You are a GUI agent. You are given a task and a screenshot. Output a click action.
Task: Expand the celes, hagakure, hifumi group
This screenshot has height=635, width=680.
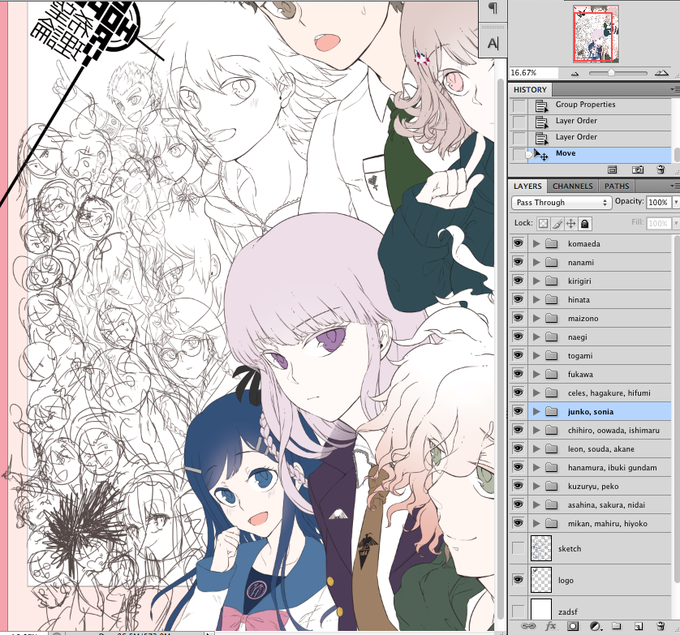click(536, 393)
